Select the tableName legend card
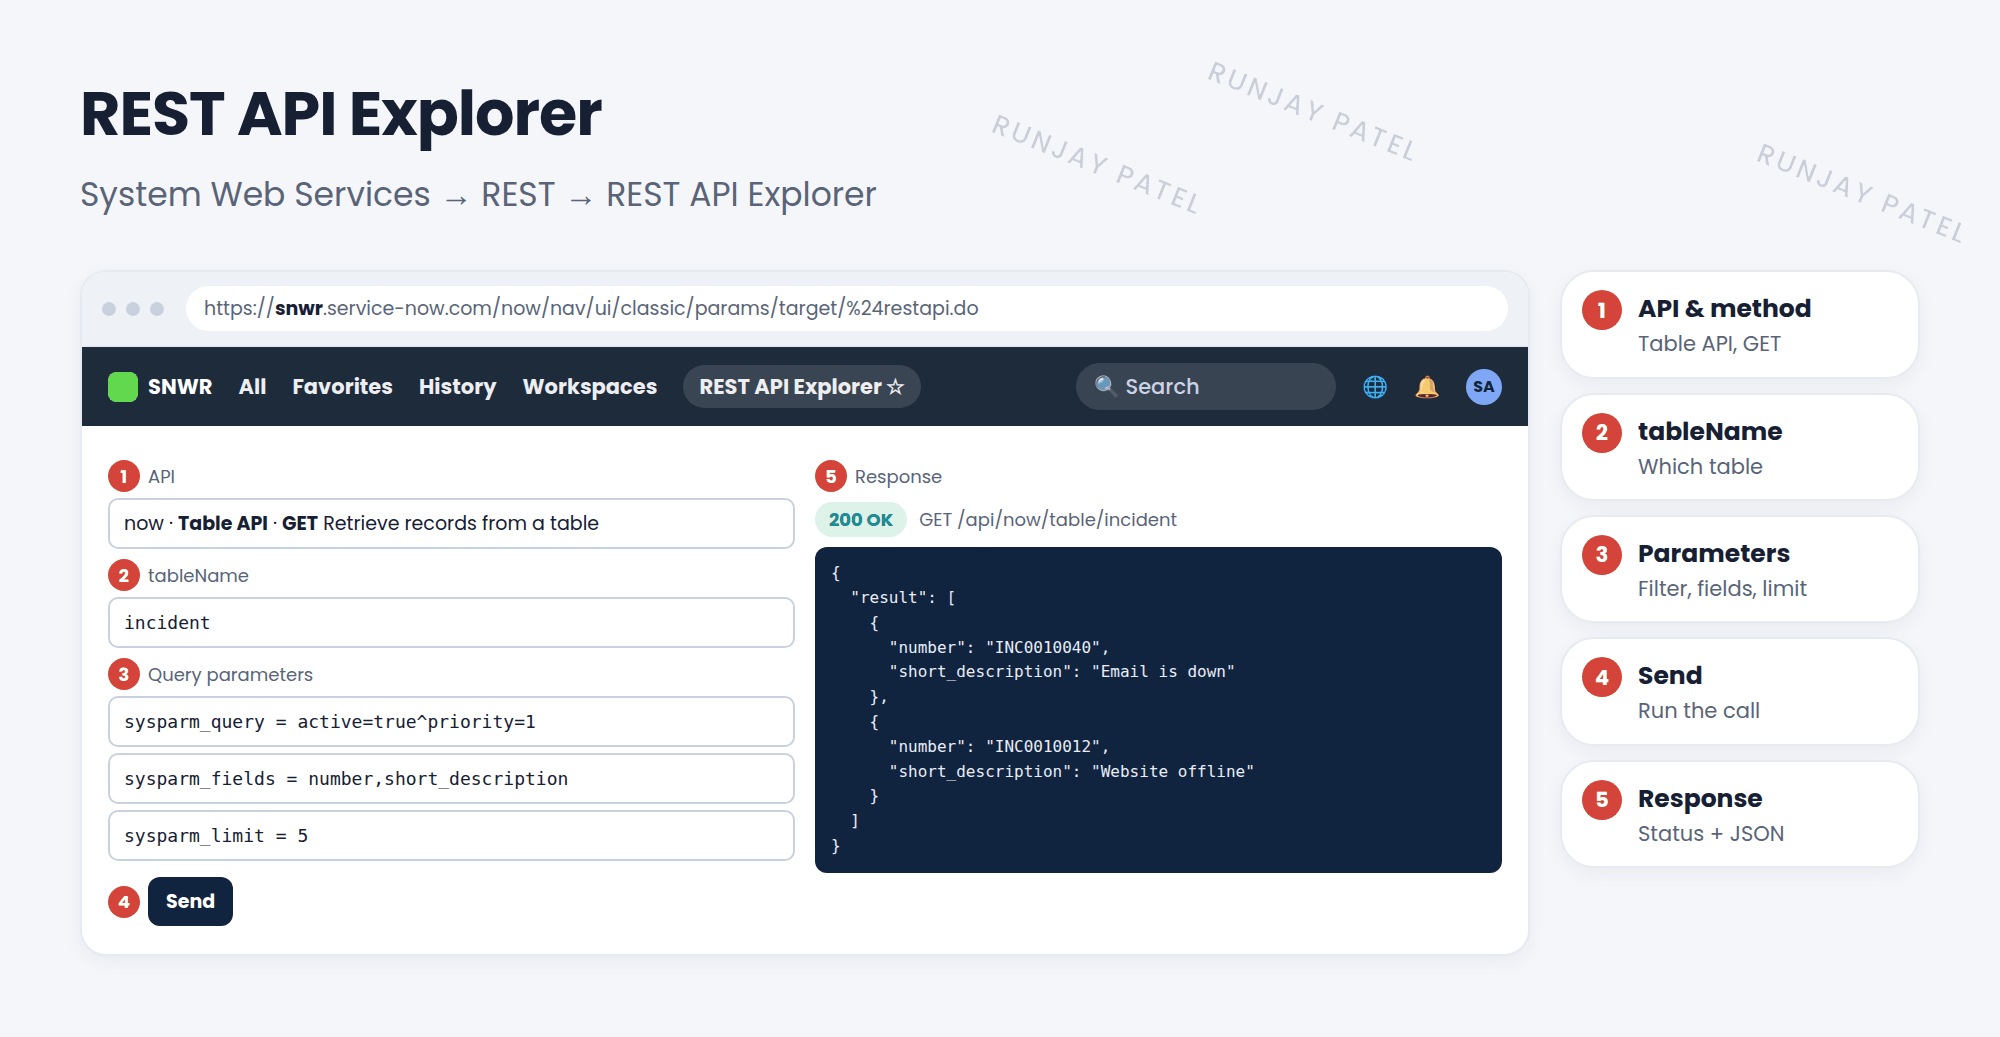This screenshot has height=1037, width=2000. click(1739, 447)
